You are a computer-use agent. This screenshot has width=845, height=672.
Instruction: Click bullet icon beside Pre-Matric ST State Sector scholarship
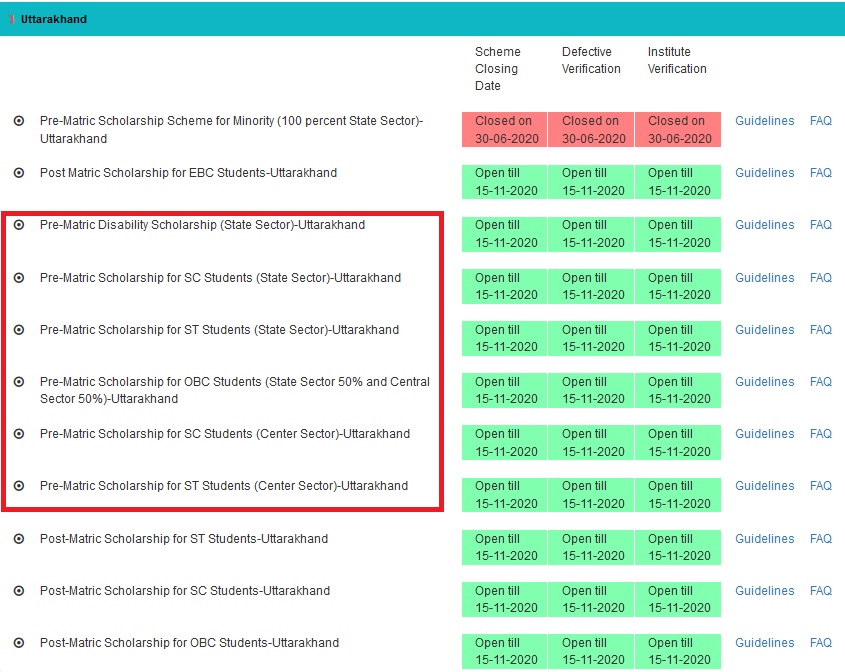[19, 330]
